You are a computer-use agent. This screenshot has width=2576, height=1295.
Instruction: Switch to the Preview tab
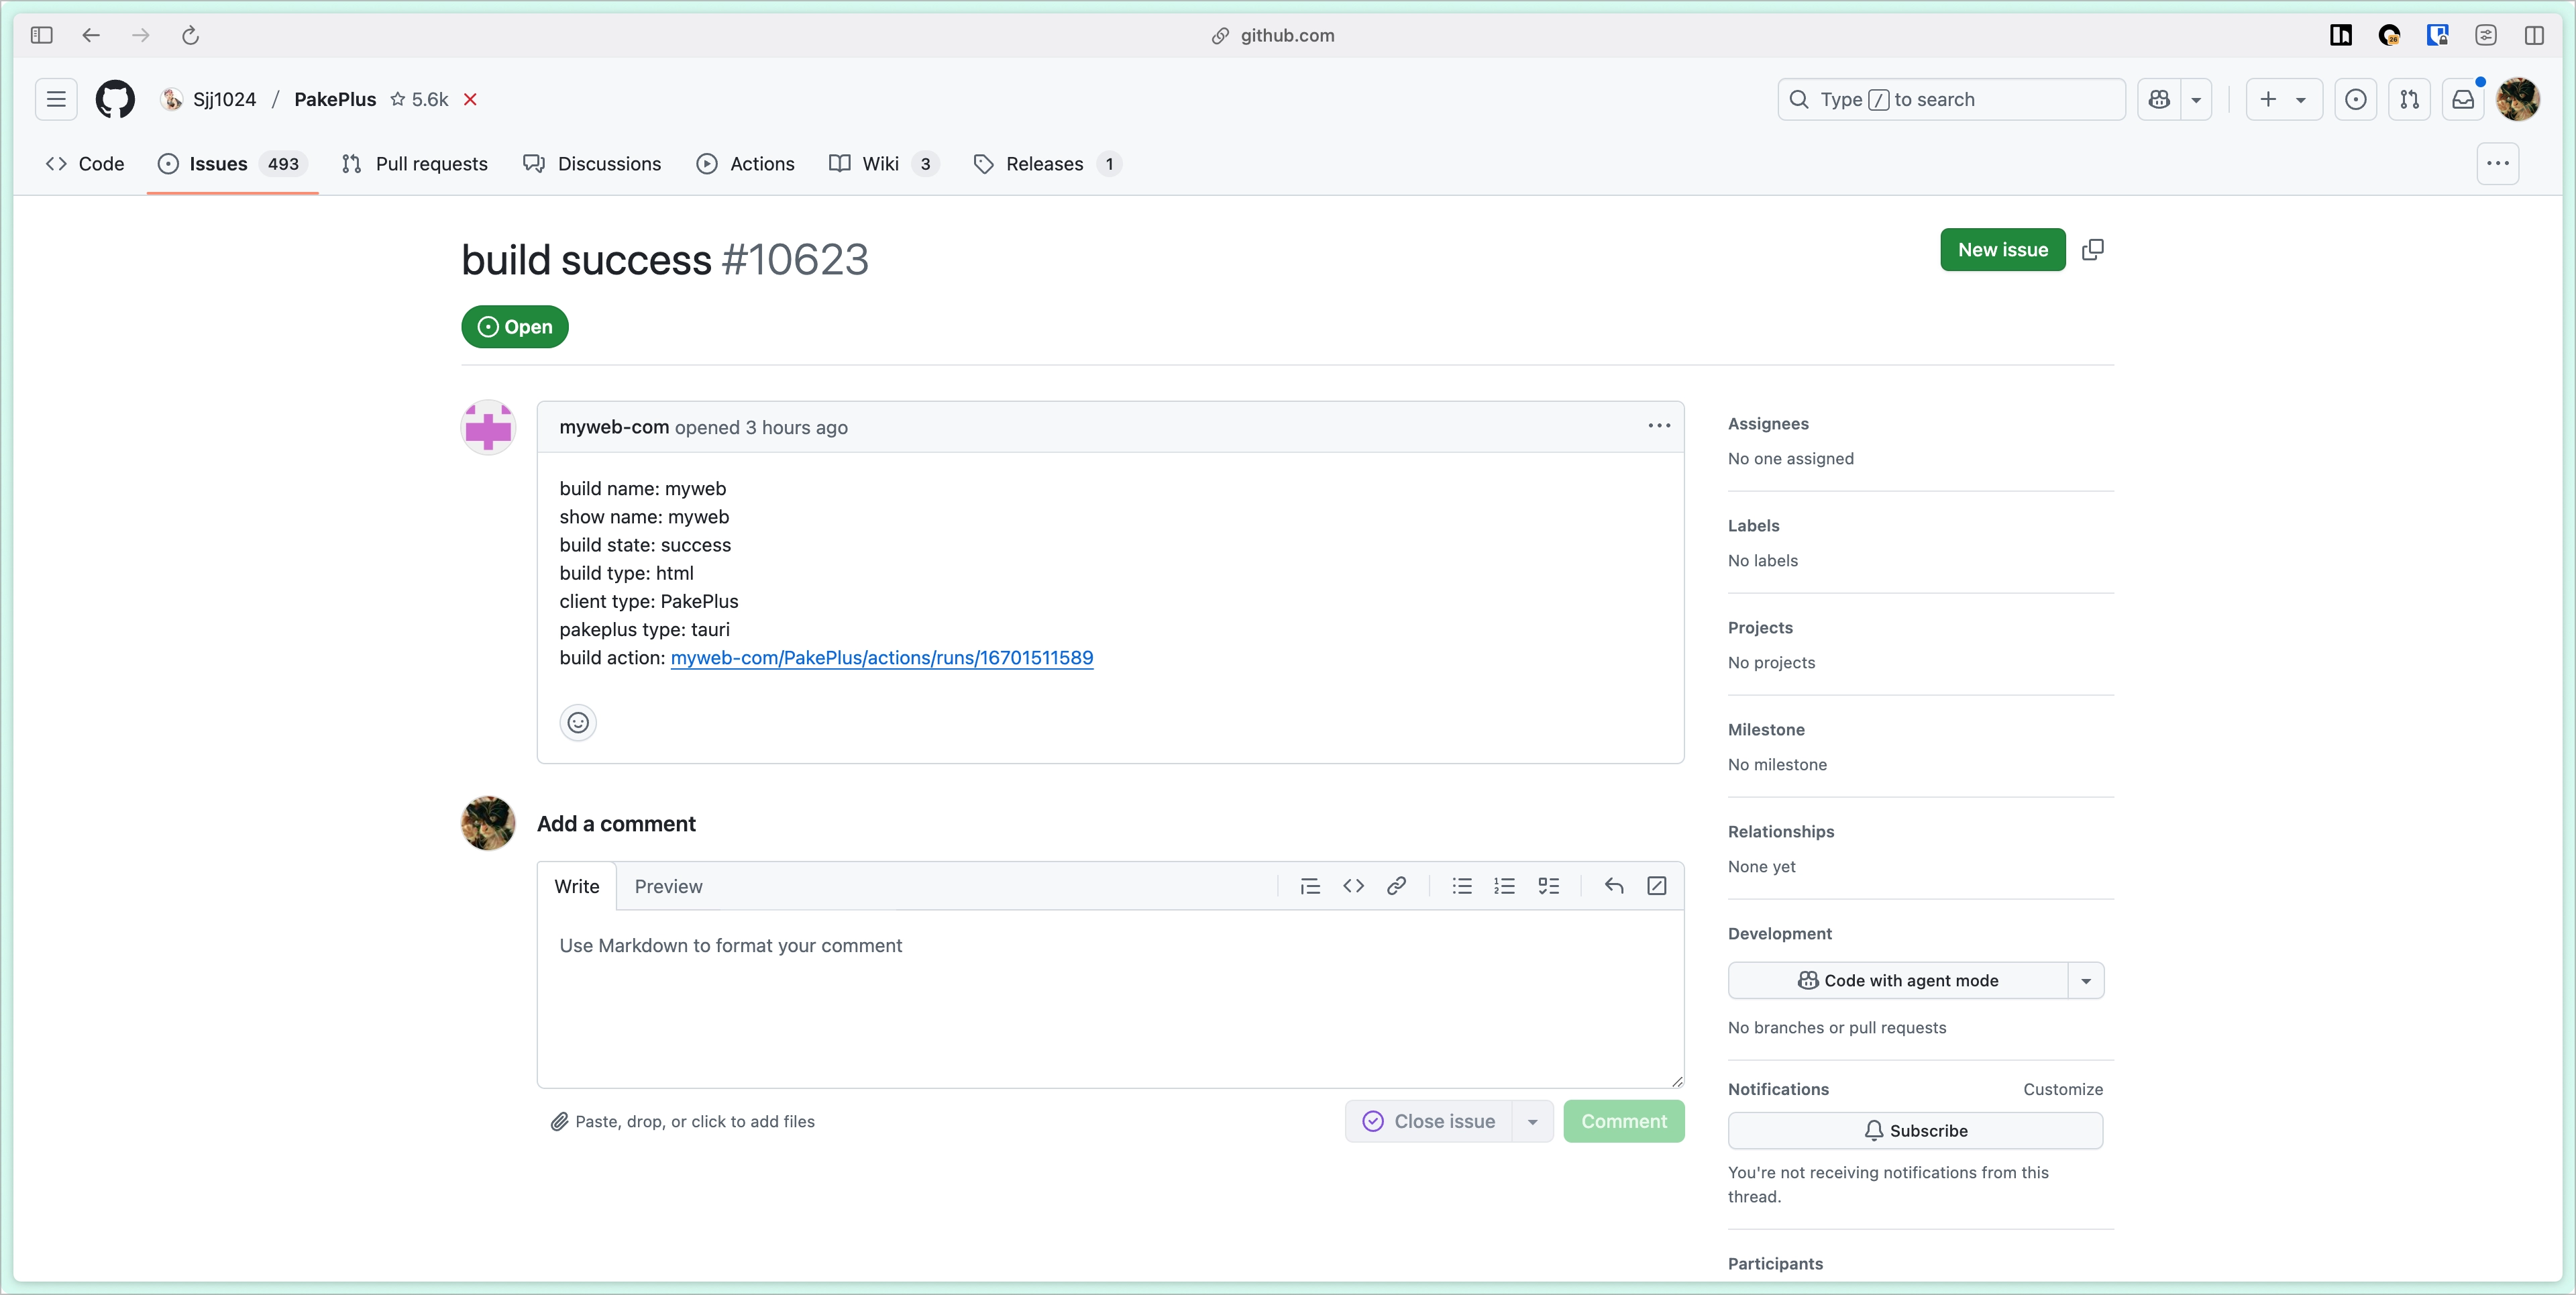(x=668, y=886)
